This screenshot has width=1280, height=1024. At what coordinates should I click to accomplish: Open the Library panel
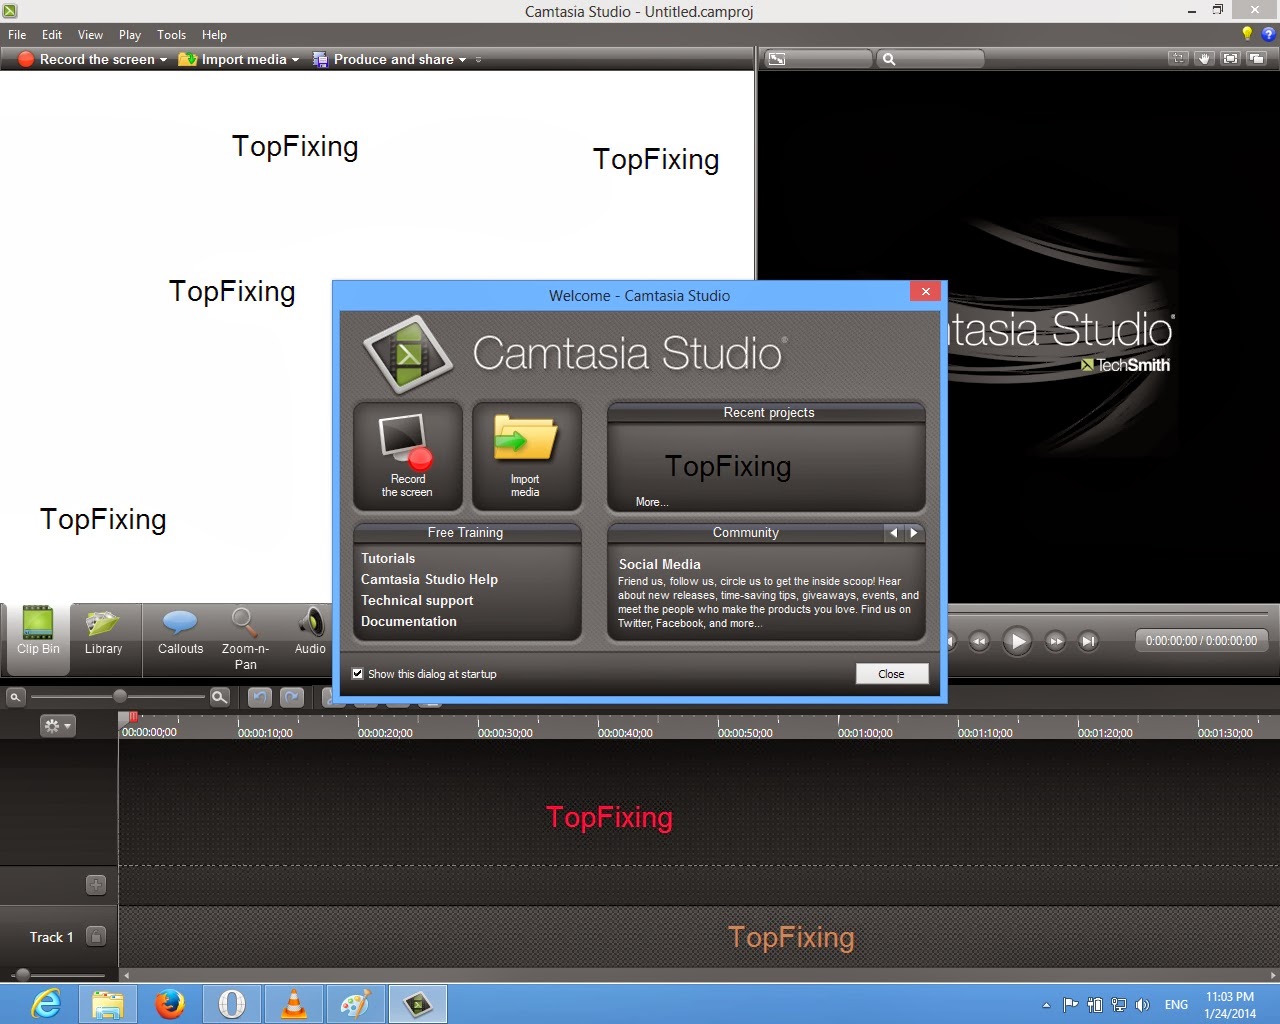point(103,633)
